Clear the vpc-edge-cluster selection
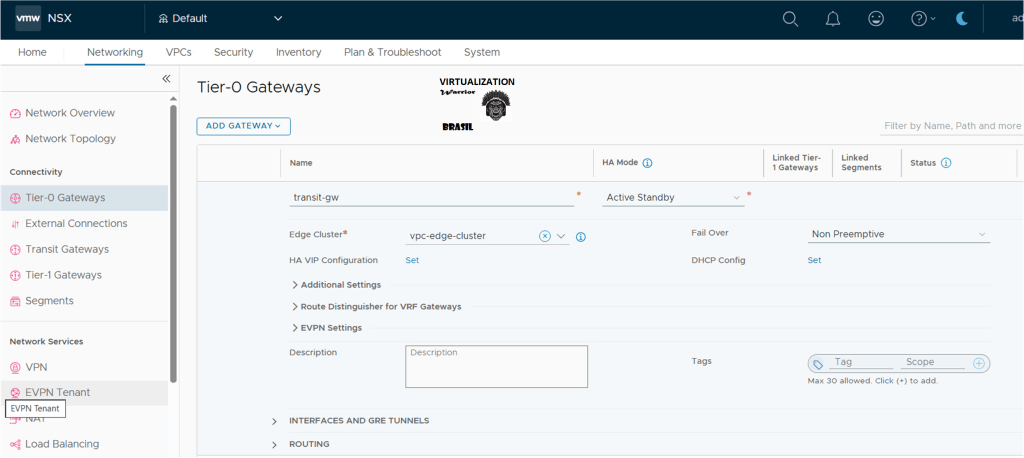Viewport: 1024px width, 458px height. coord(544,236)
